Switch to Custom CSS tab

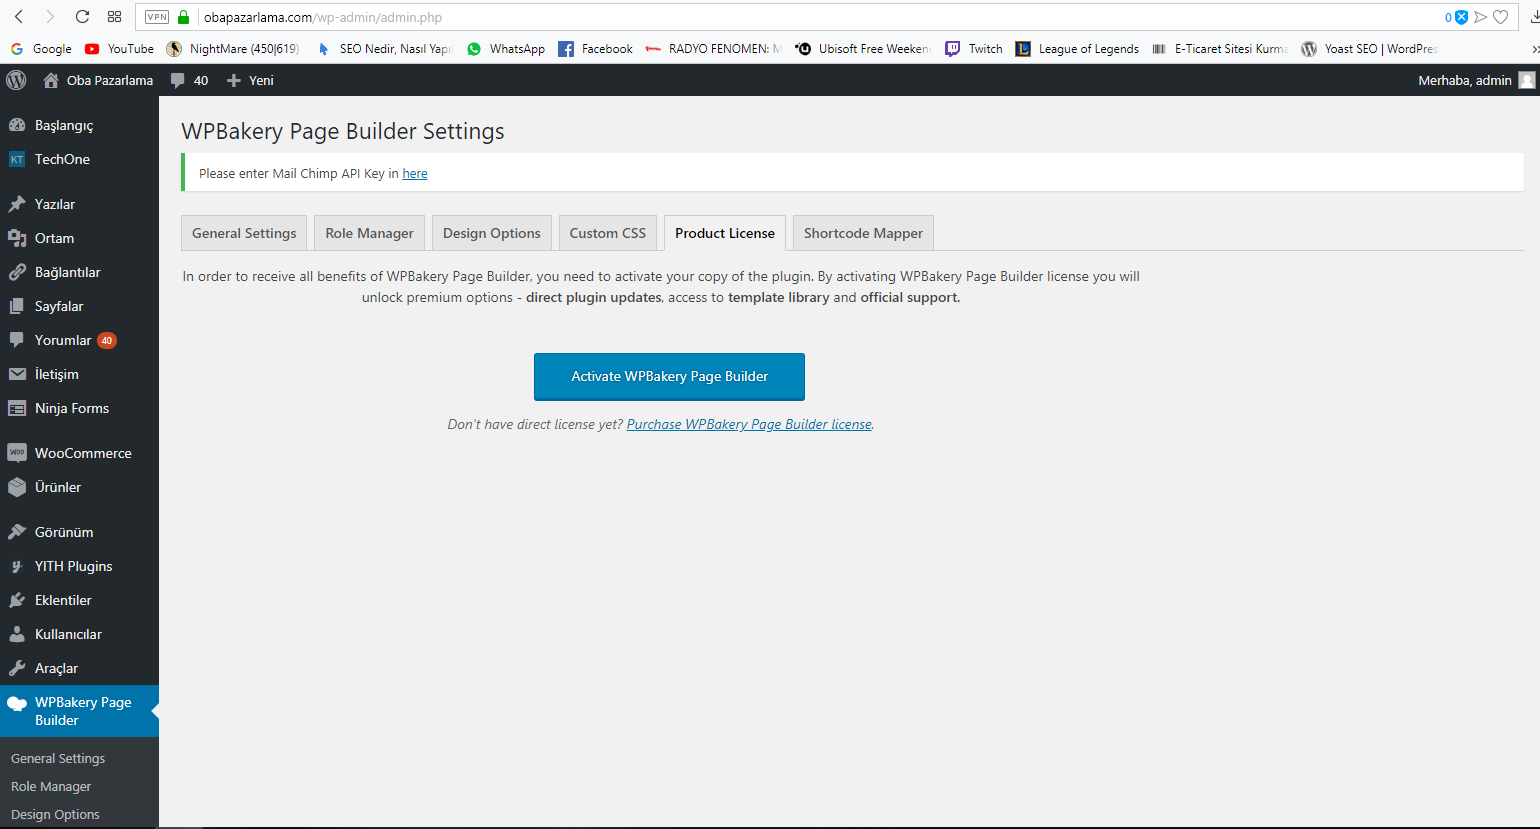tap(608, 233)
